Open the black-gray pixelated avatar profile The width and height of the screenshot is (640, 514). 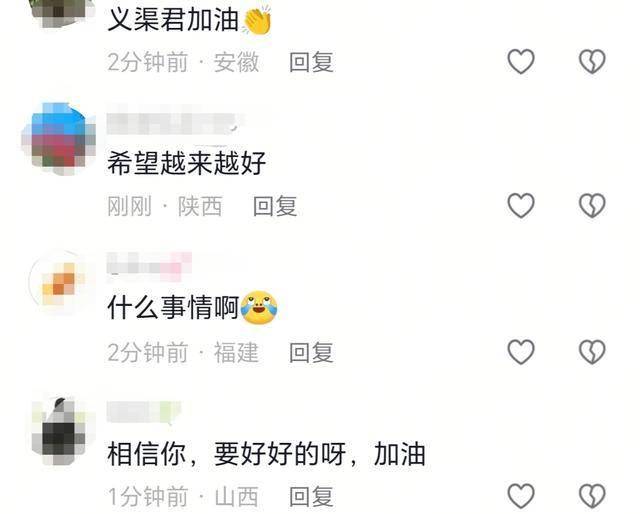(x=61, y=431)
